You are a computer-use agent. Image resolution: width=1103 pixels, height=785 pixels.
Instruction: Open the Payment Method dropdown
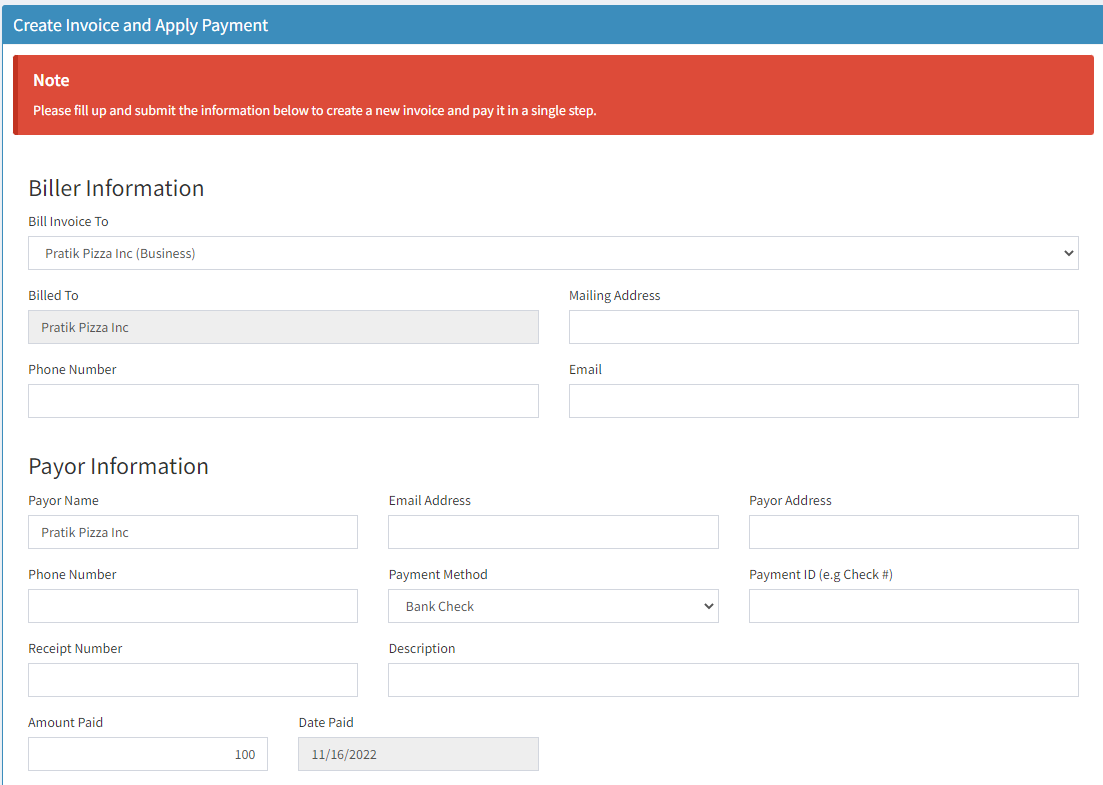click(x=553, y=606)
